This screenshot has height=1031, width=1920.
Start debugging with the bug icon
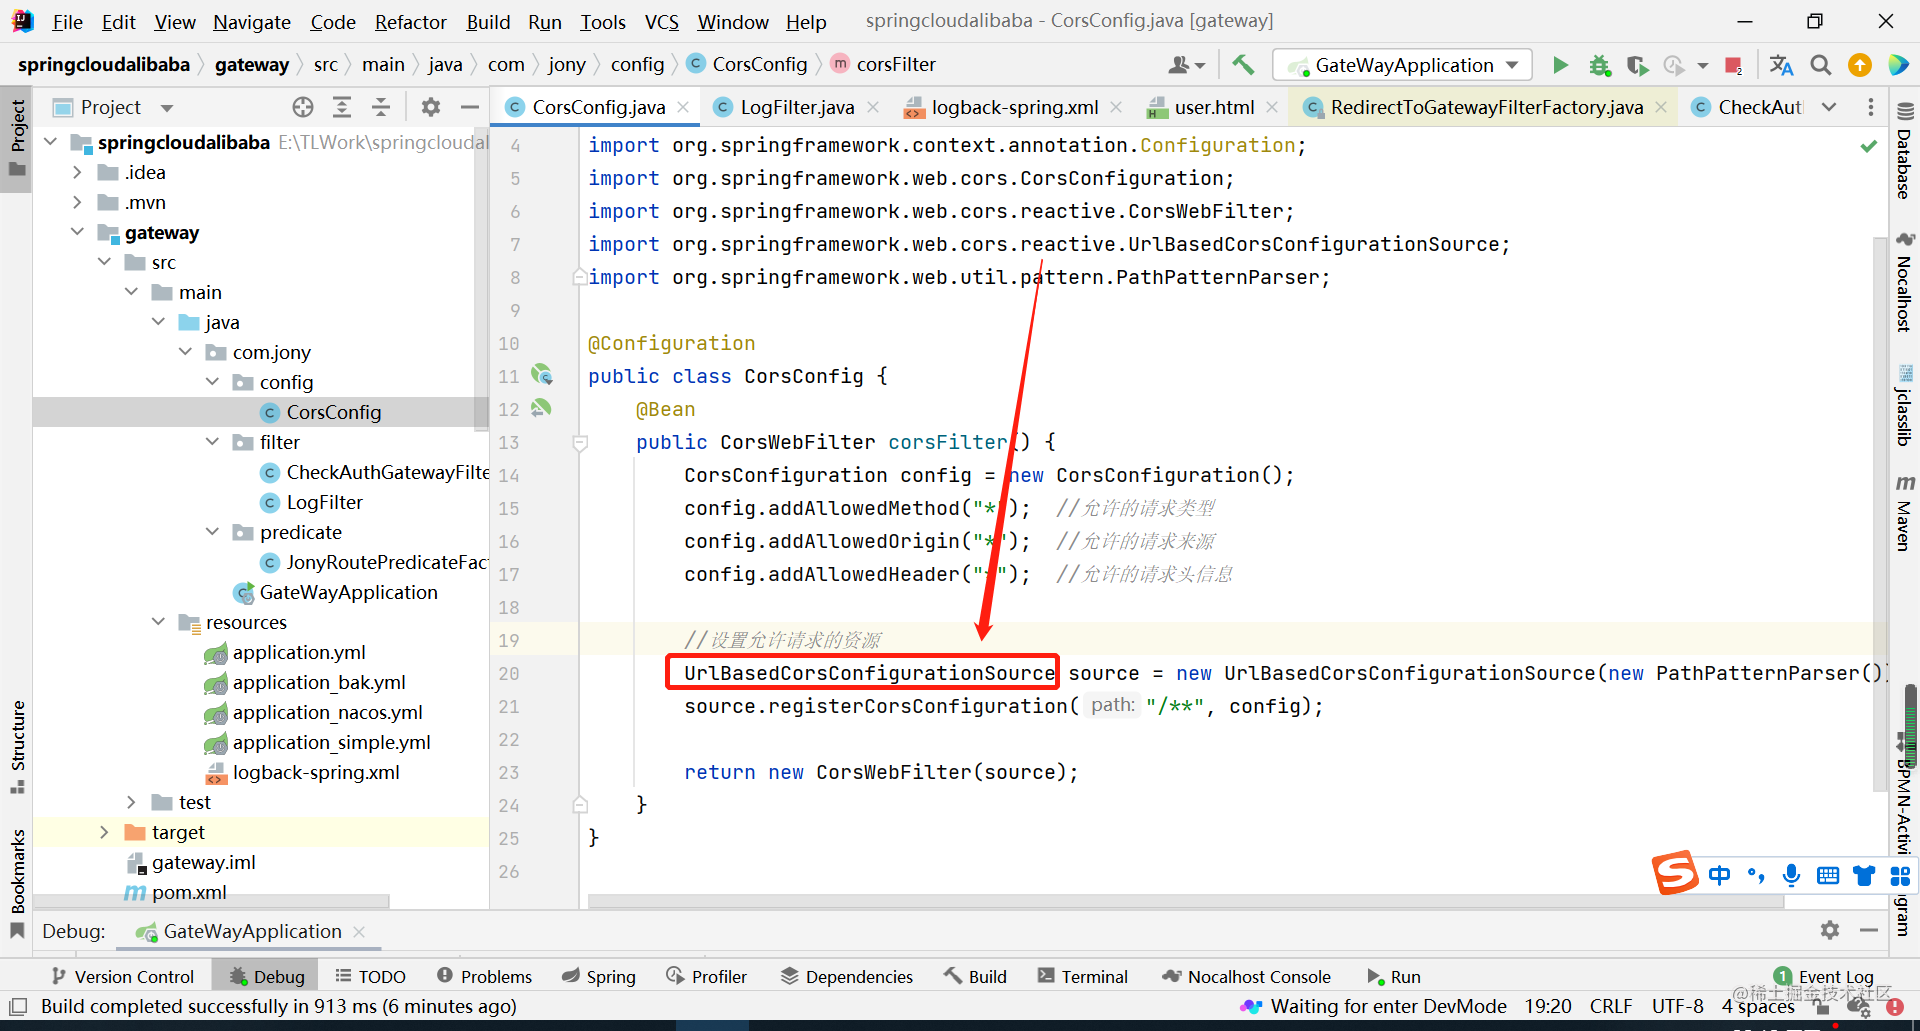(1600, 65)
